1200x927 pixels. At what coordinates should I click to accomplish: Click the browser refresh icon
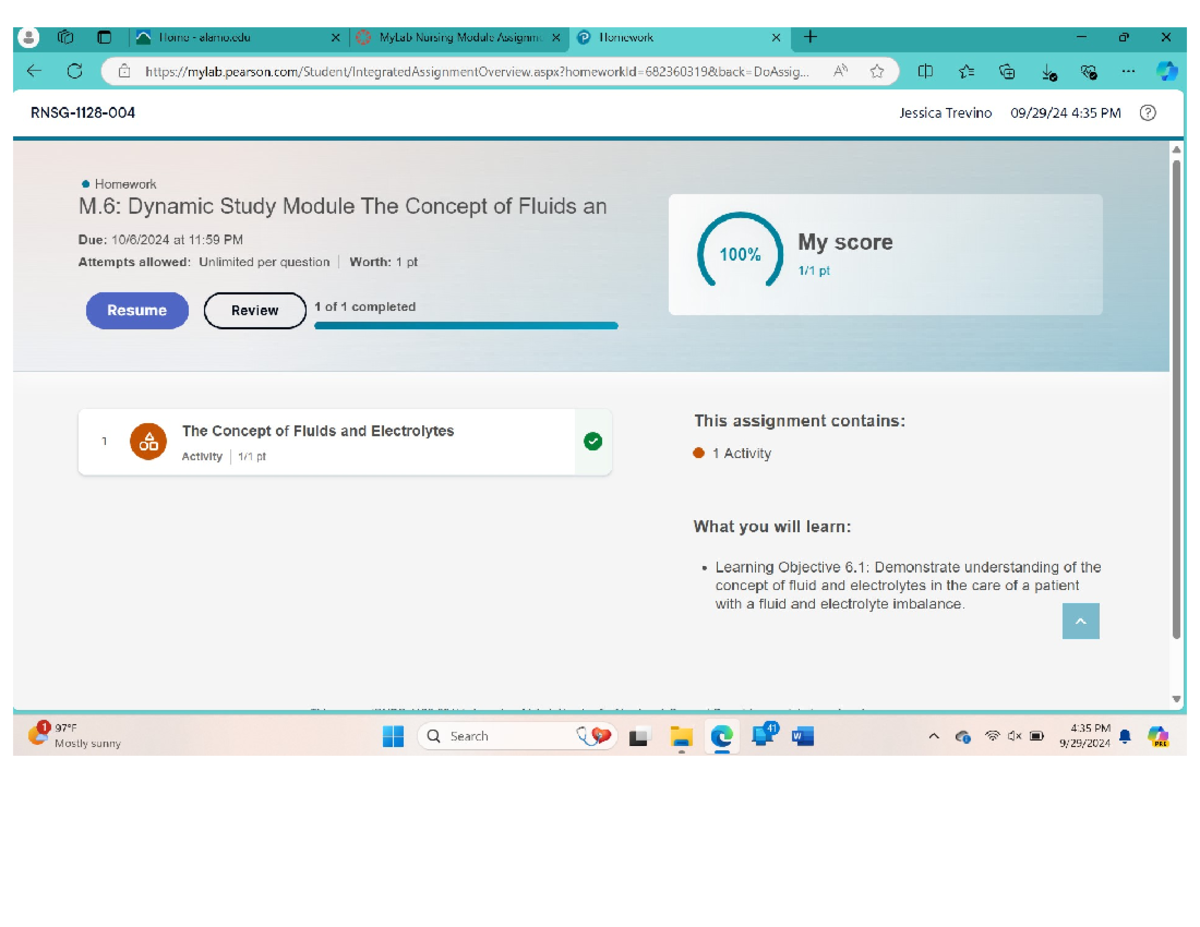click(74, 71)
